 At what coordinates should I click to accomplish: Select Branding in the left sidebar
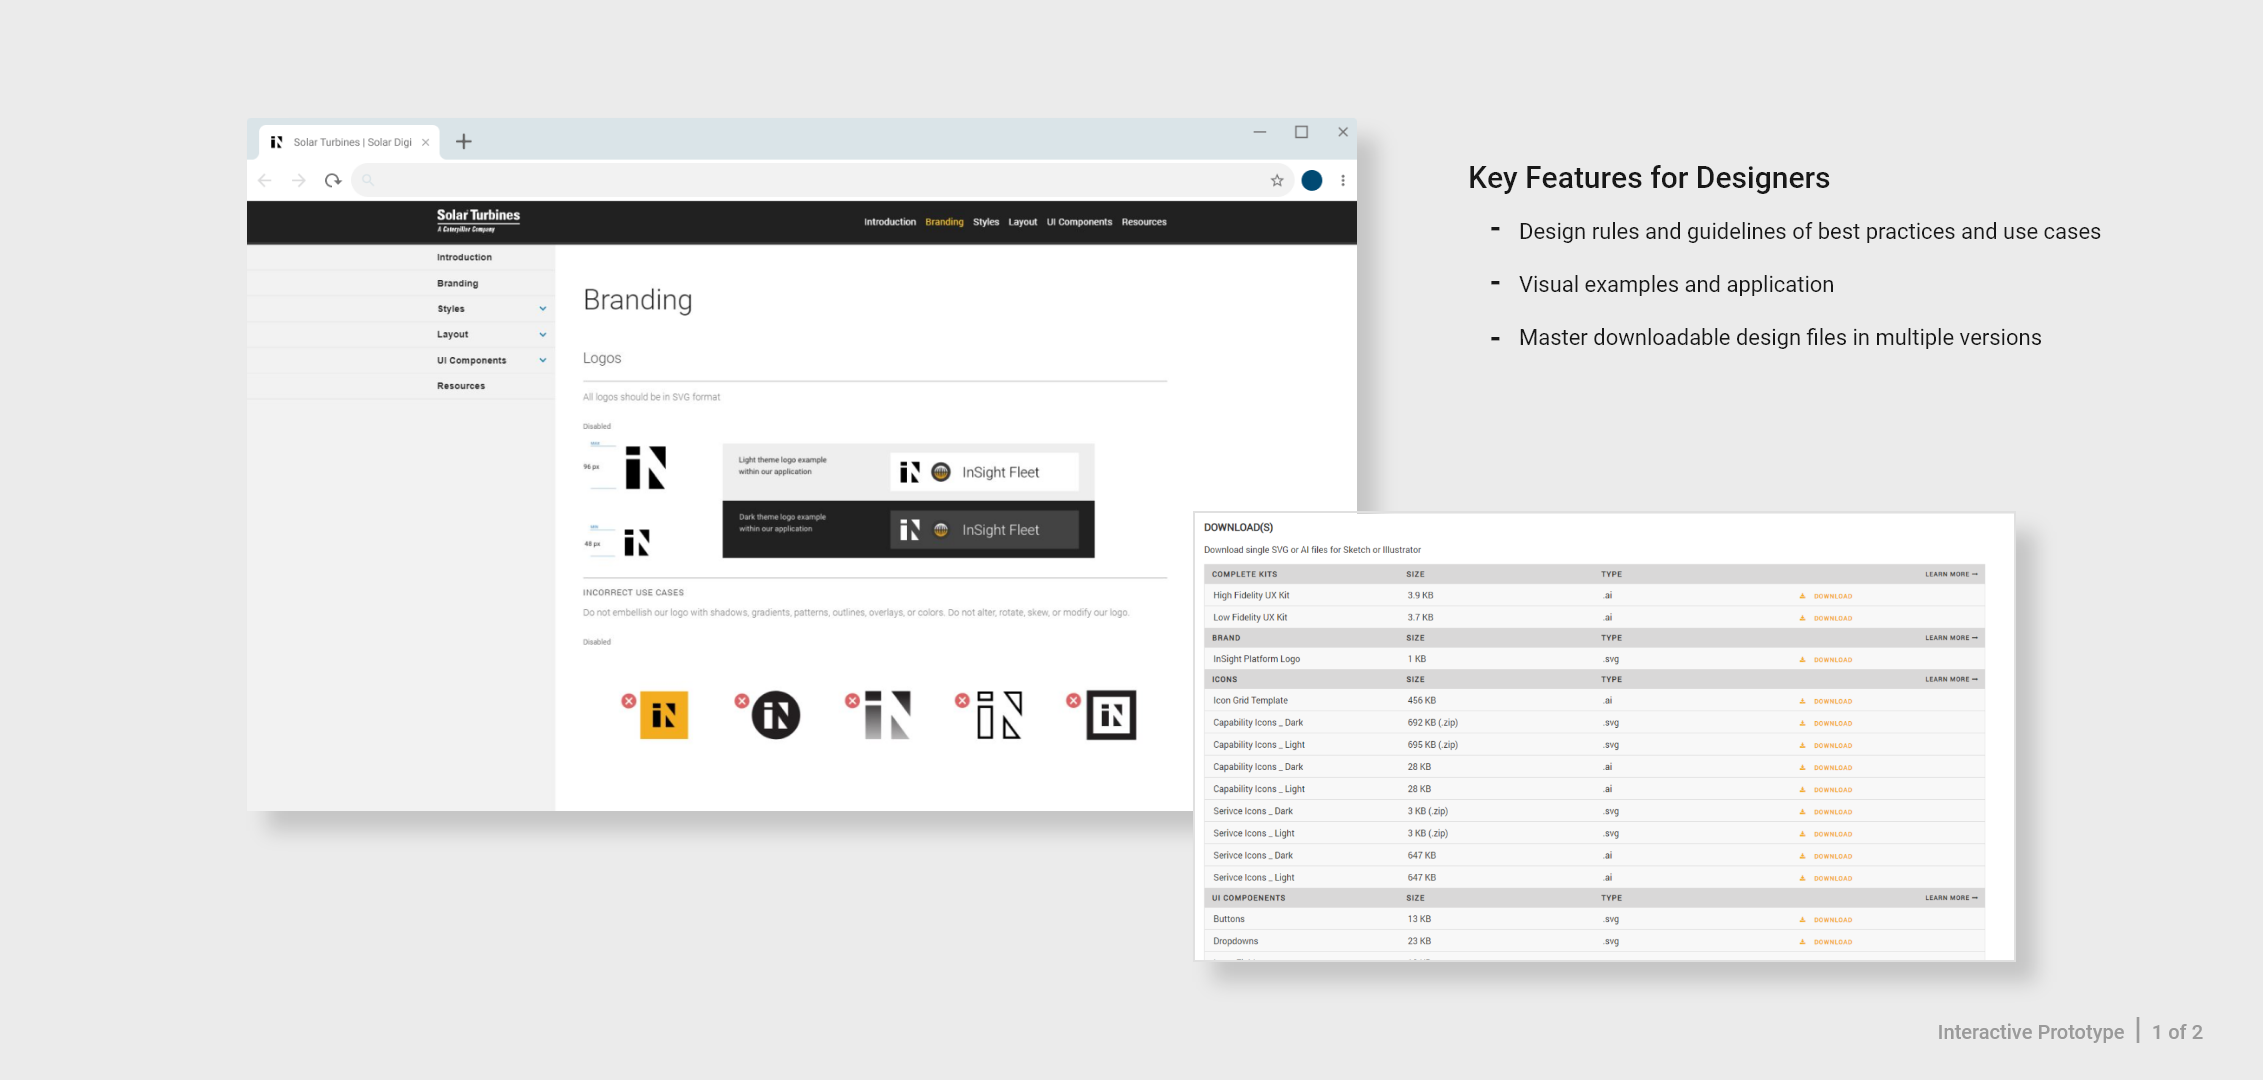tap(457, 284)
